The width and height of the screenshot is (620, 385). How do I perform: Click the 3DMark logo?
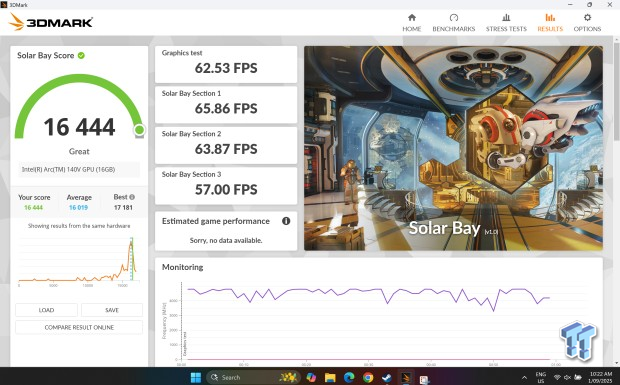click(51, 22)
